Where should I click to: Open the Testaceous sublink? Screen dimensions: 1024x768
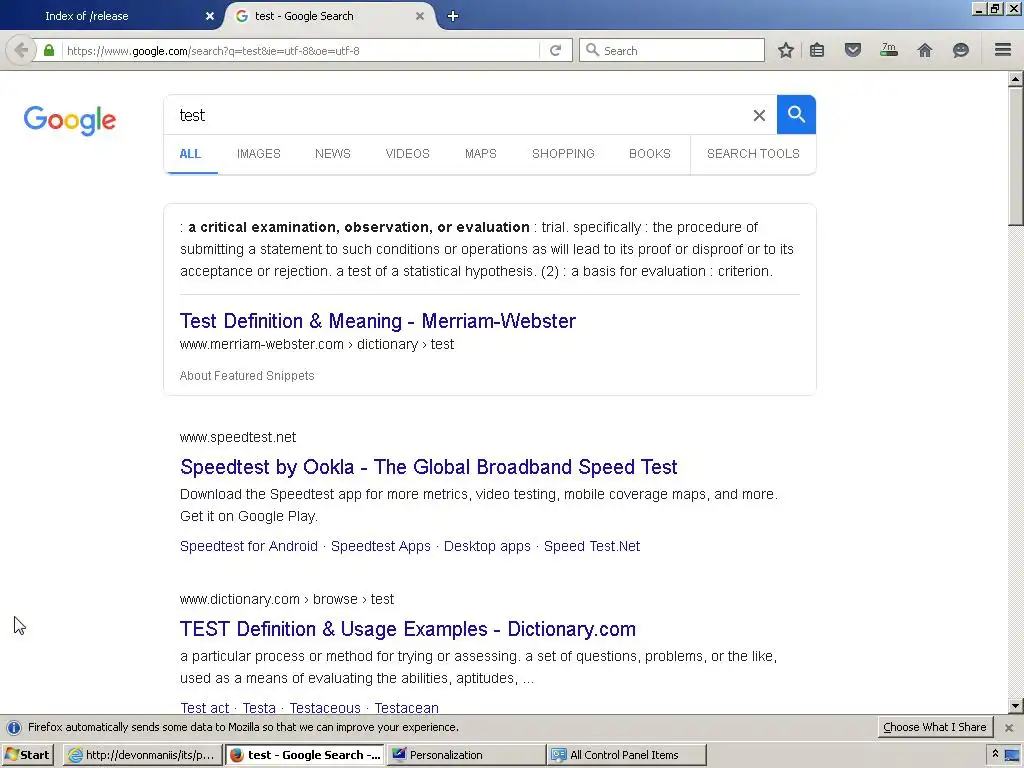click(x=325, y=708)
